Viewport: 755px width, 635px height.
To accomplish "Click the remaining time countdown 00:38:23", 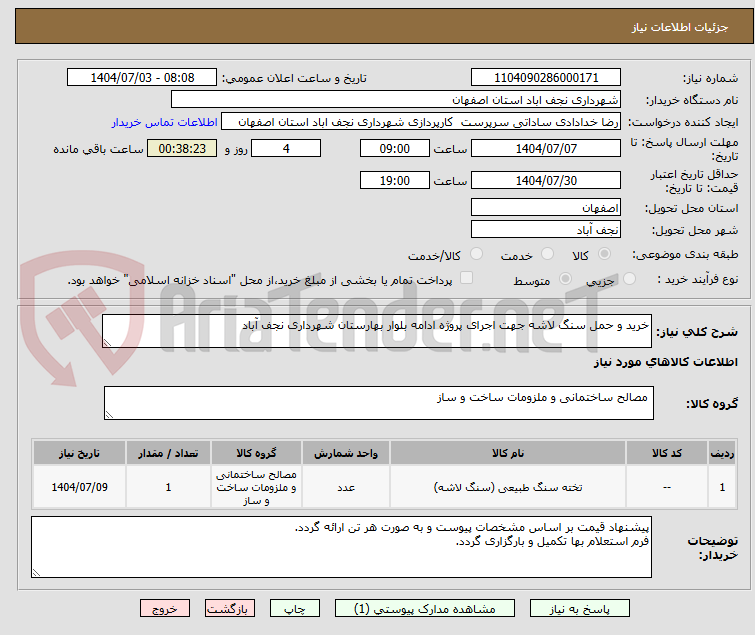I will (x=182, y=148).
